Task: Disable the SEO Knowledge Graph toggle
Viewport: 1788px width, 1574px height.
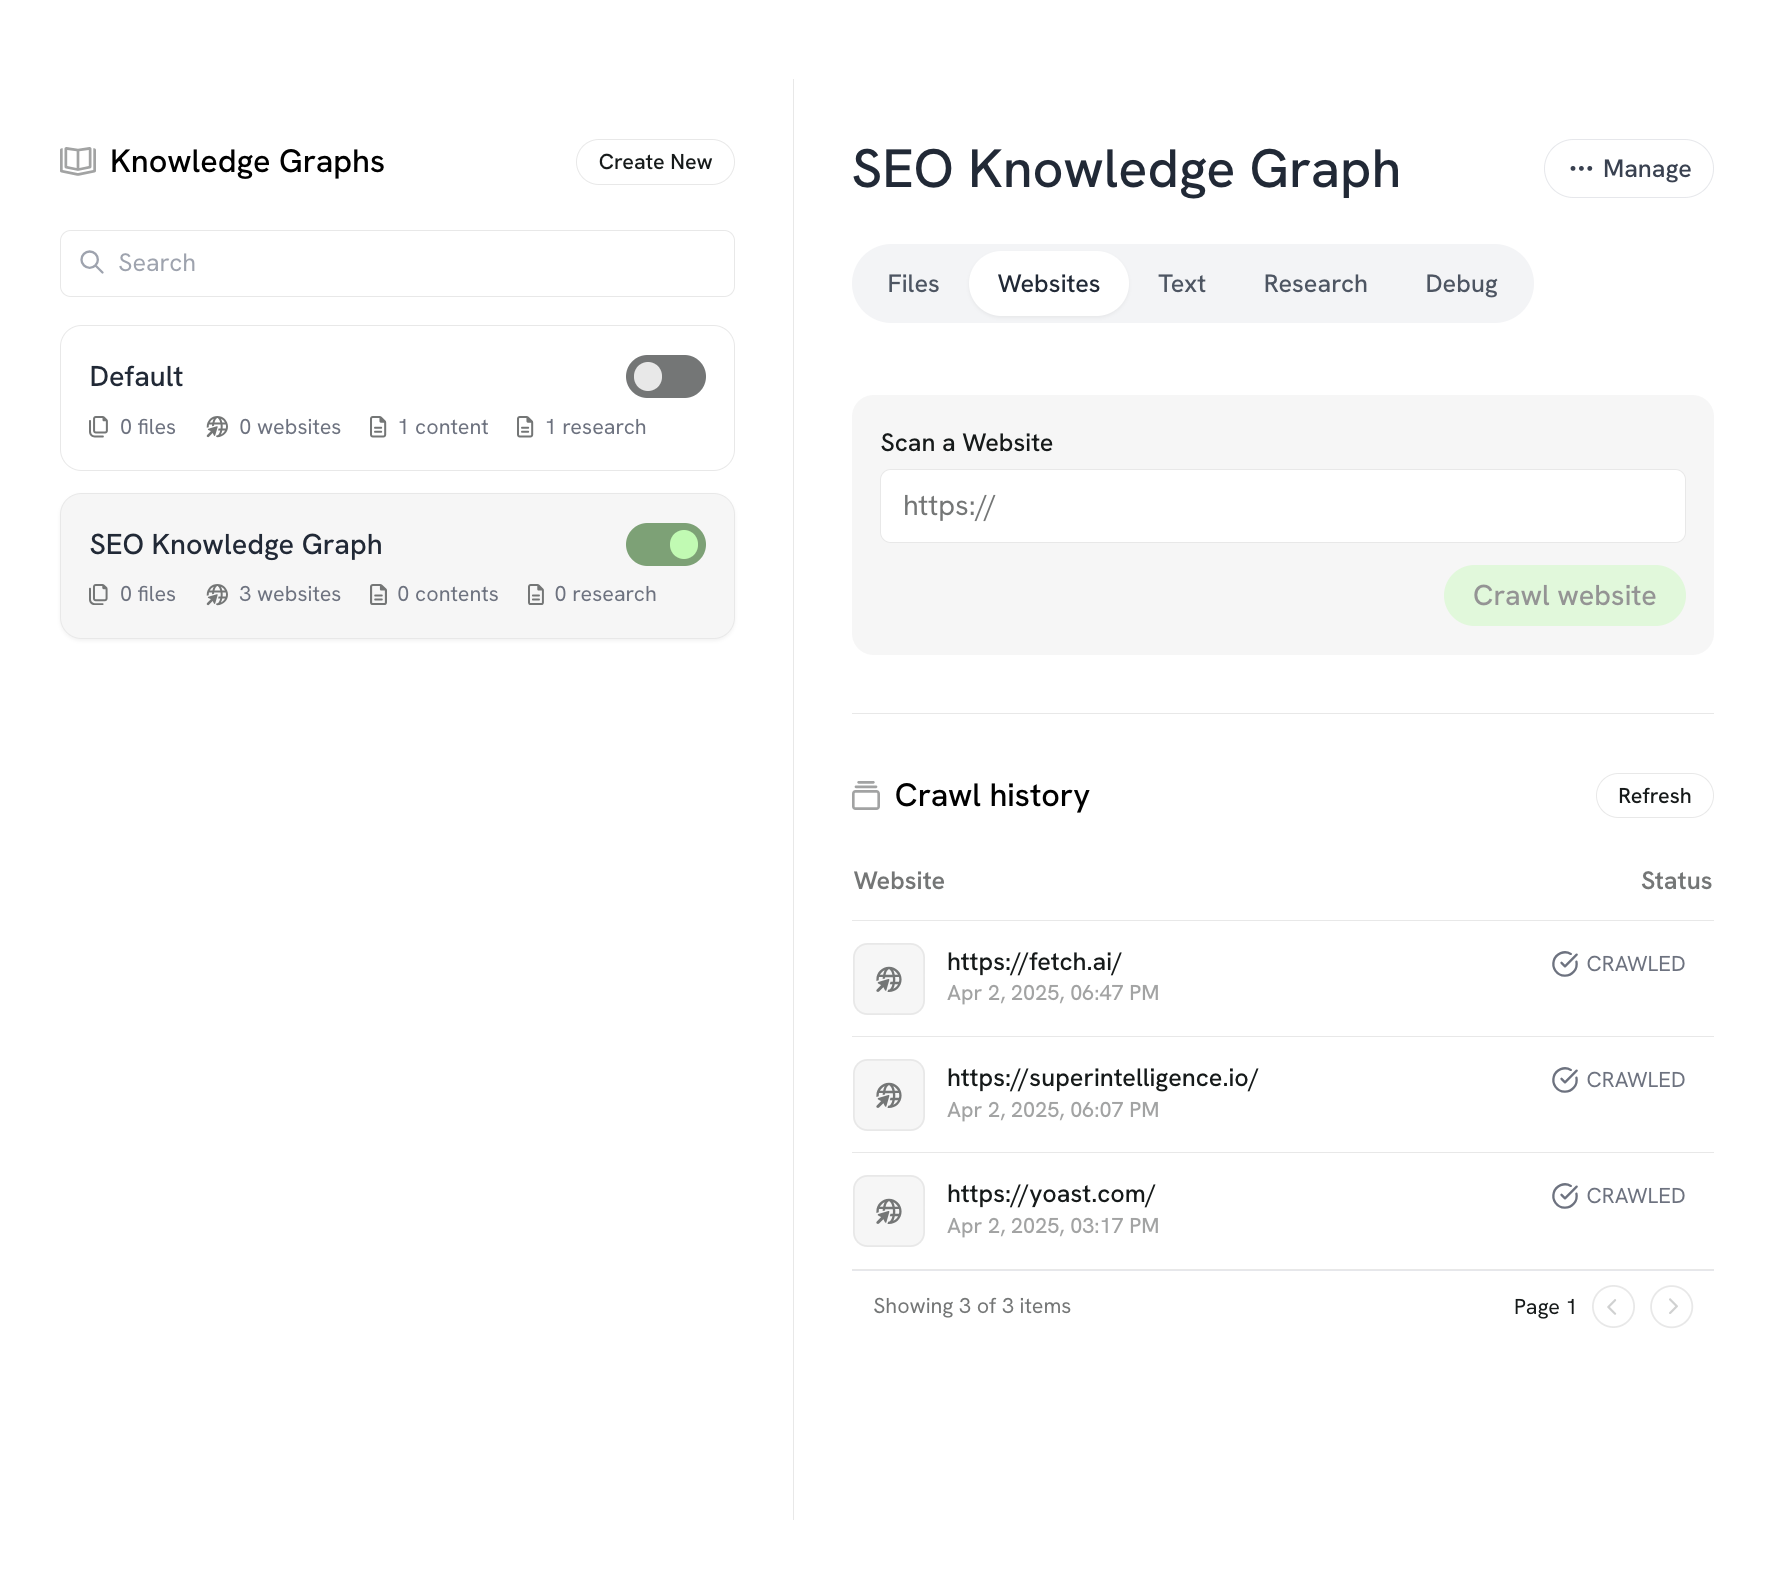Action: pos(666,545)
